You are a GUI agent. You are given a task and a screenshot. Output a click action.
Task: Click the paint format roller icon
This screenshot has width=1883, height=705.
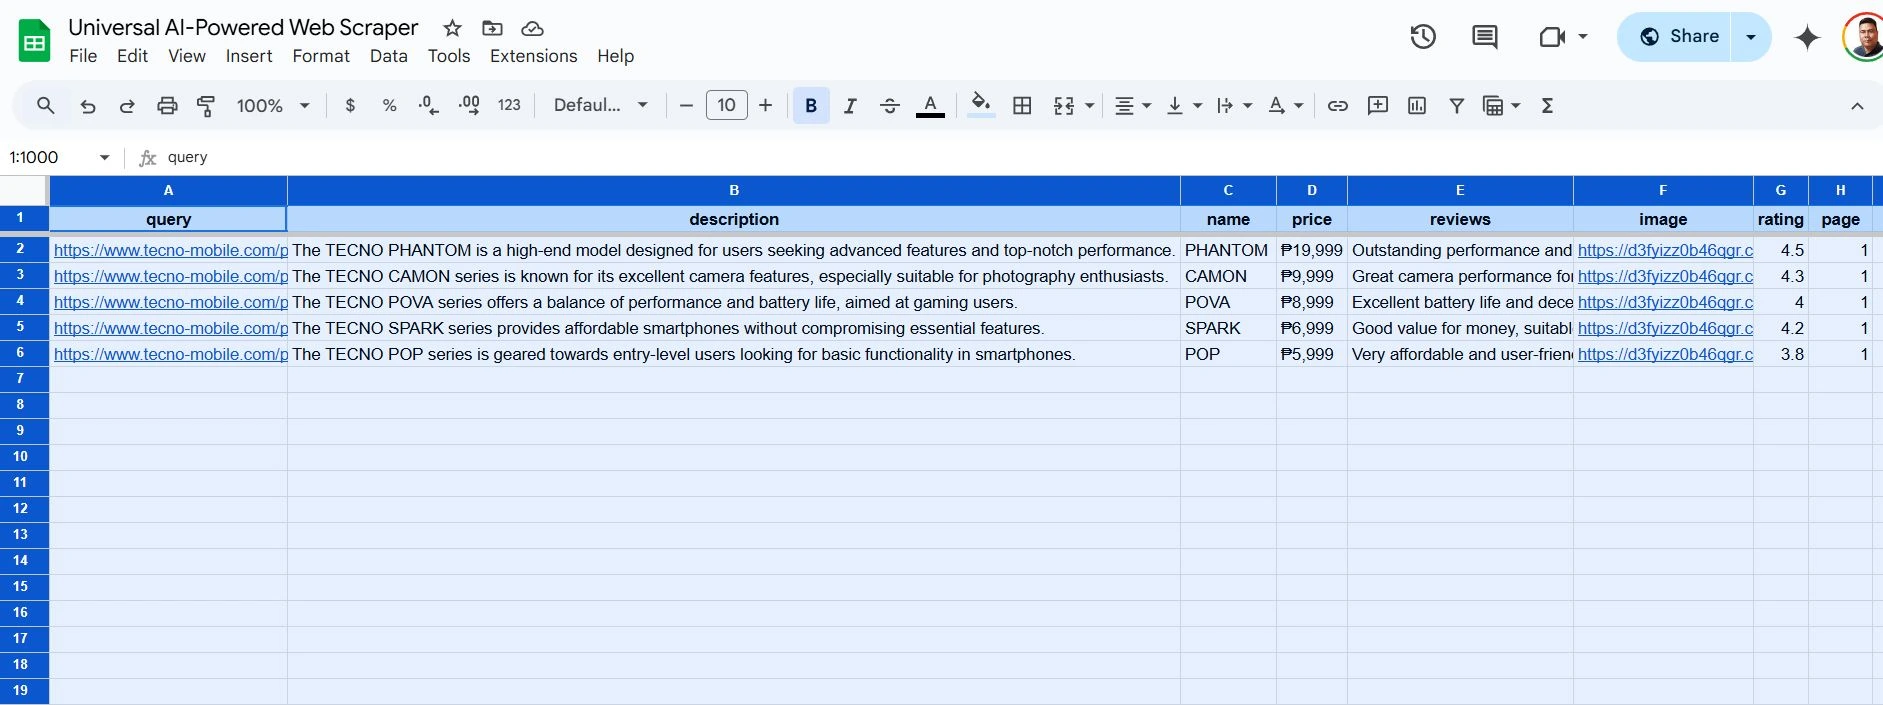(x=206, y=106)
